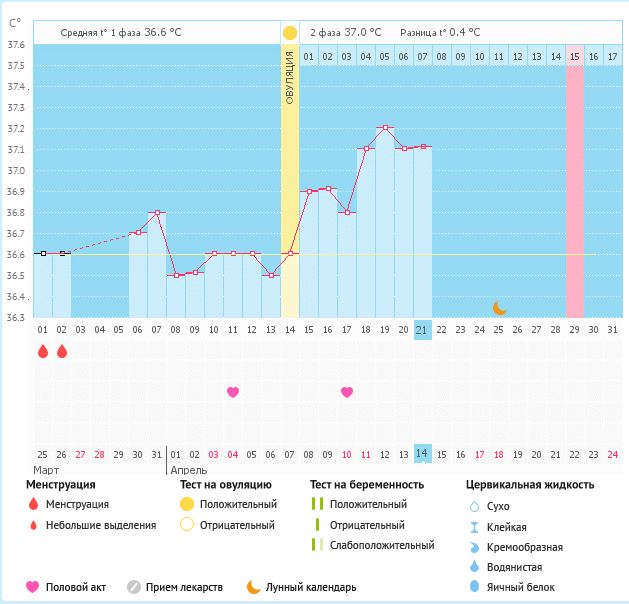Click the menstruation drop on cycle day 01
629x604 pixels.
pos(42,351)
